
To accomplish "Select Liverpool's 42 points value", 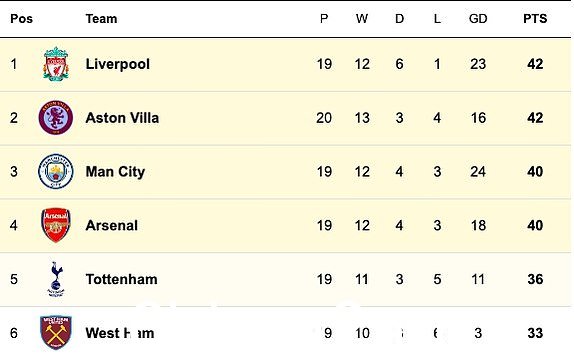I will click(x=535, y=64).
